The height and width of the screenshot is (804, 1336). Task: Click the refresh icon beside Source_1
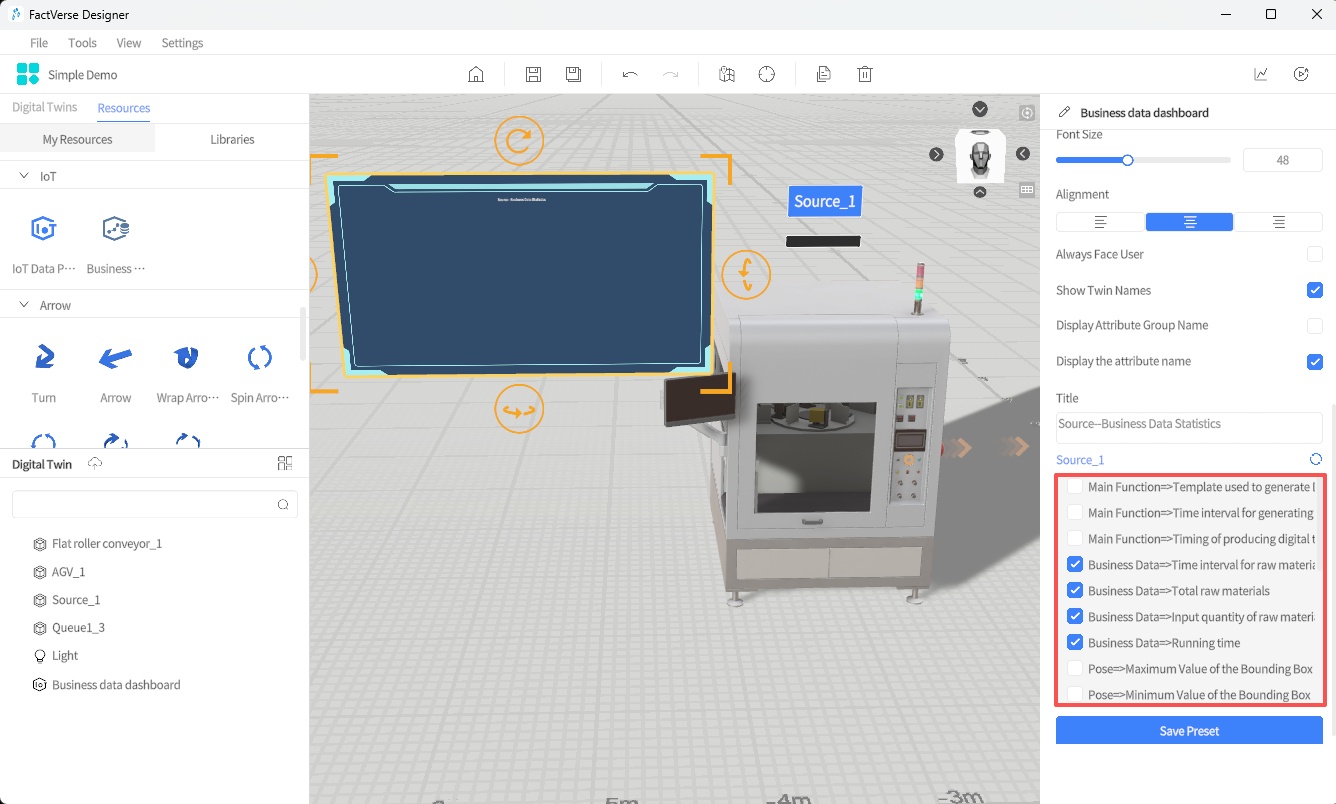point(1315,459)
